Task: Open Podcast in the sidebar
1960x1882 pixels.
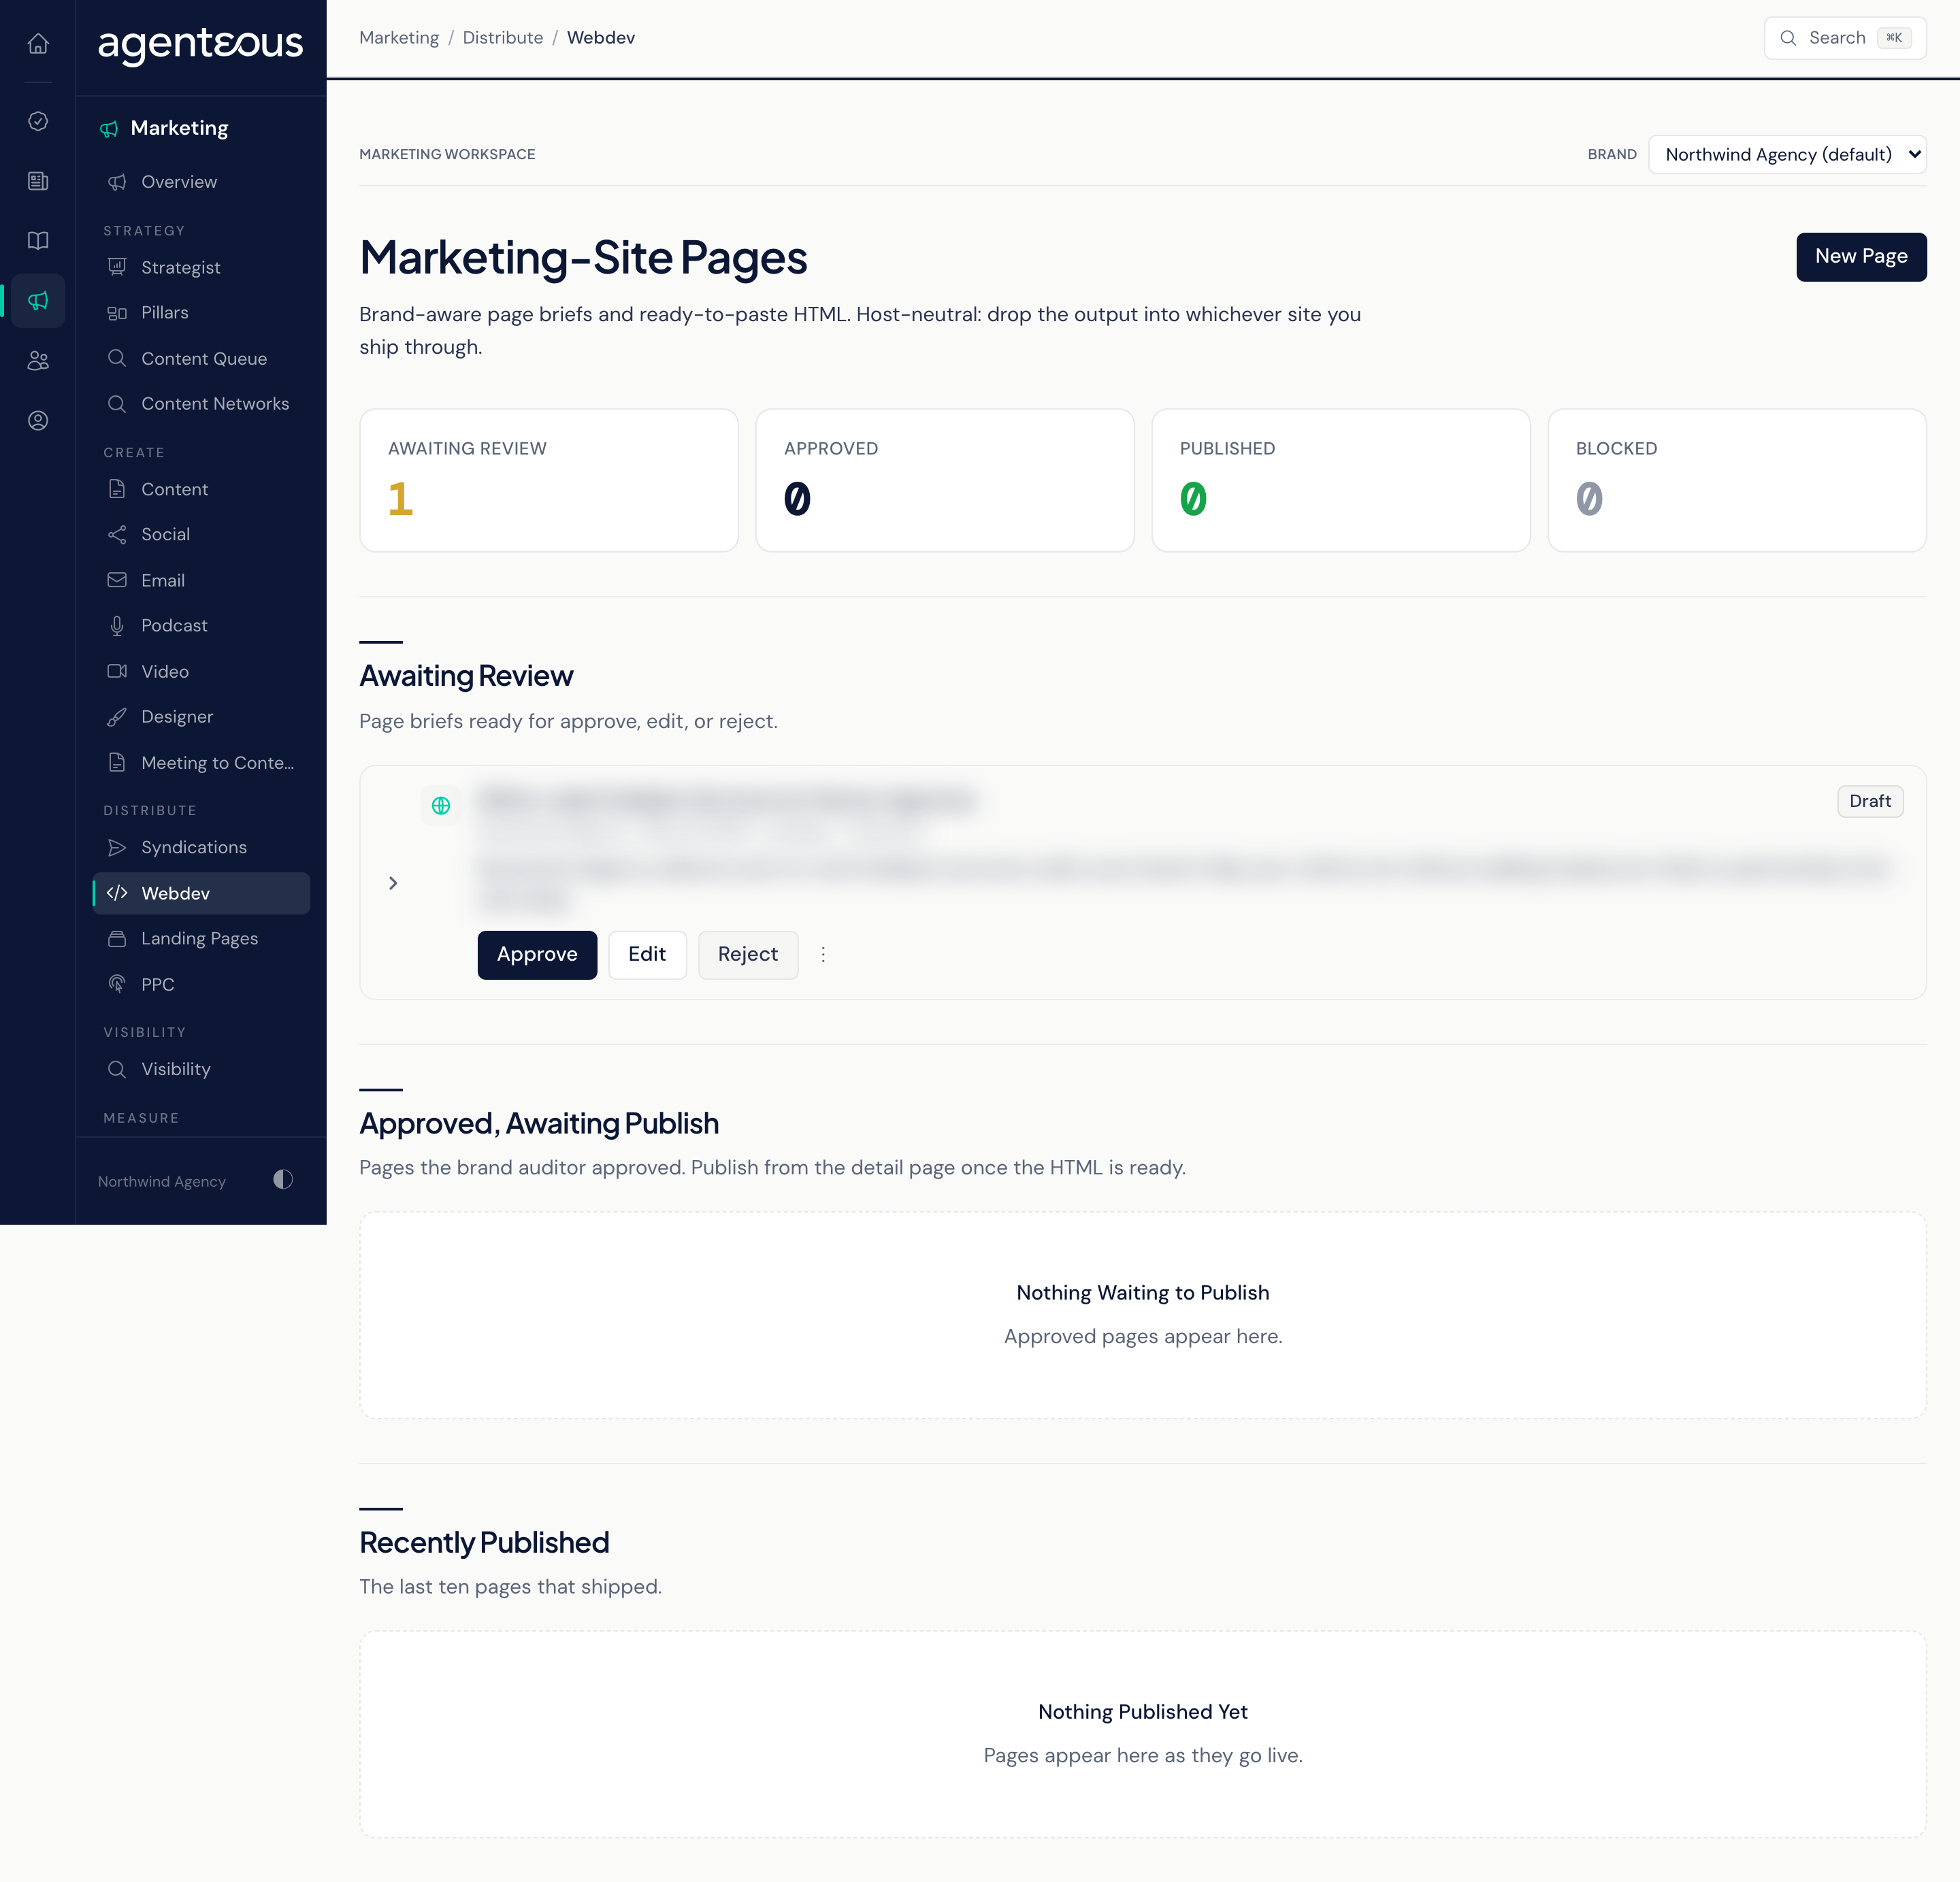Action: pyautogui.click(x=201, y=626)
